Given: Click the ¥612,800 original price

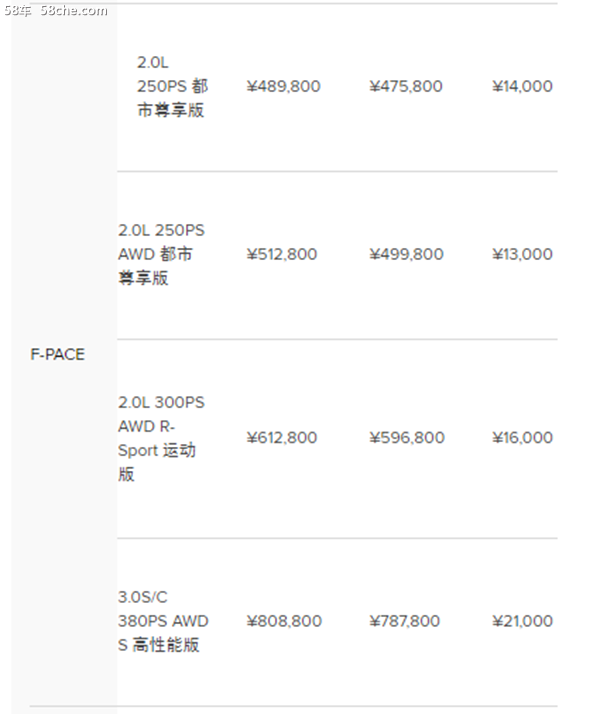Looking at the screenshot, I should coord(281,438).
